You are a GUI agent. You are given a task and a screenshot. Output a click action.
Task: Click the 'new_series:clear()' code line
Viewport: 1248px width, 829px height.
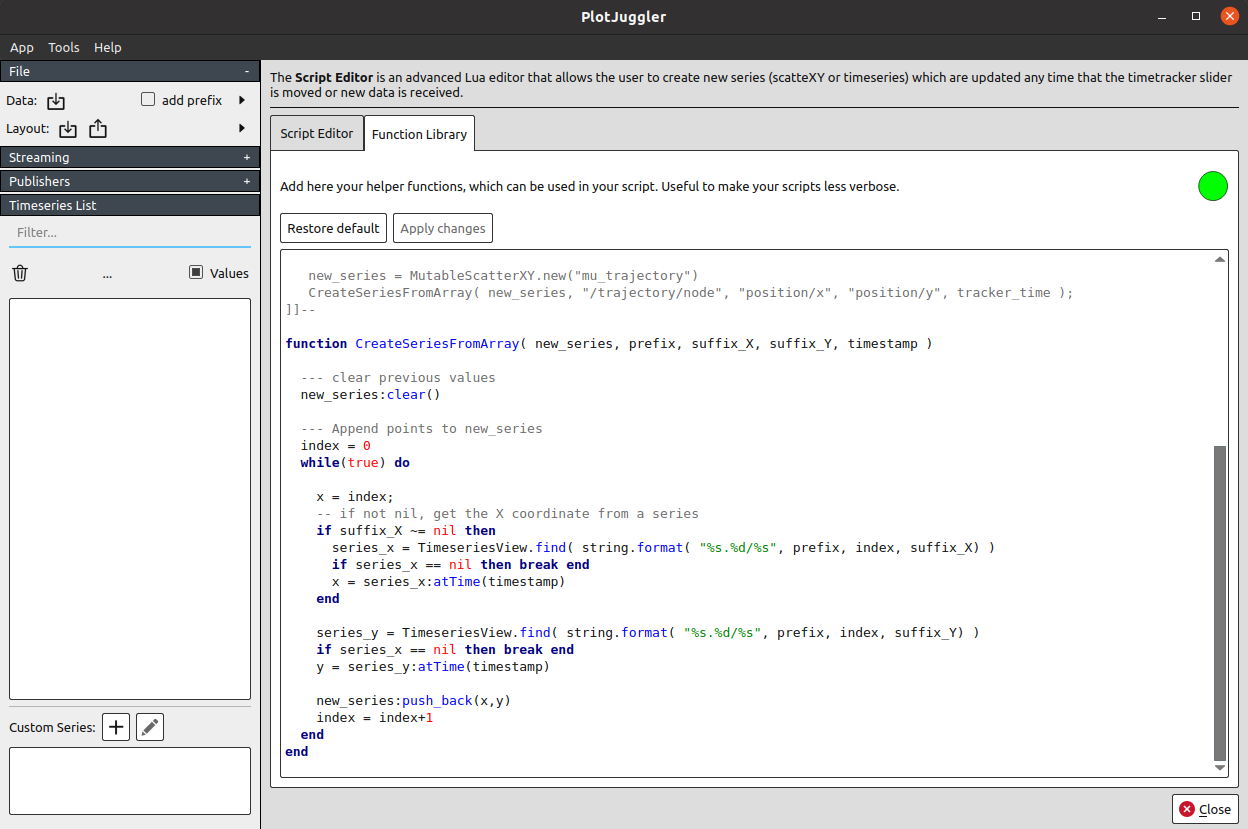pyautogui.click(x=371, y=394)
